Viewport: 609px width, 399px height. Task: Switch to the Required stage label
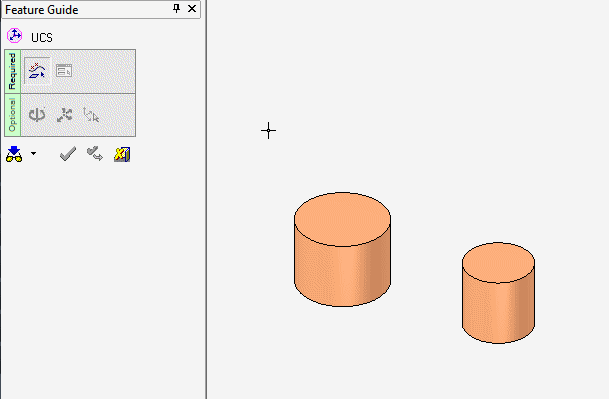12,71
